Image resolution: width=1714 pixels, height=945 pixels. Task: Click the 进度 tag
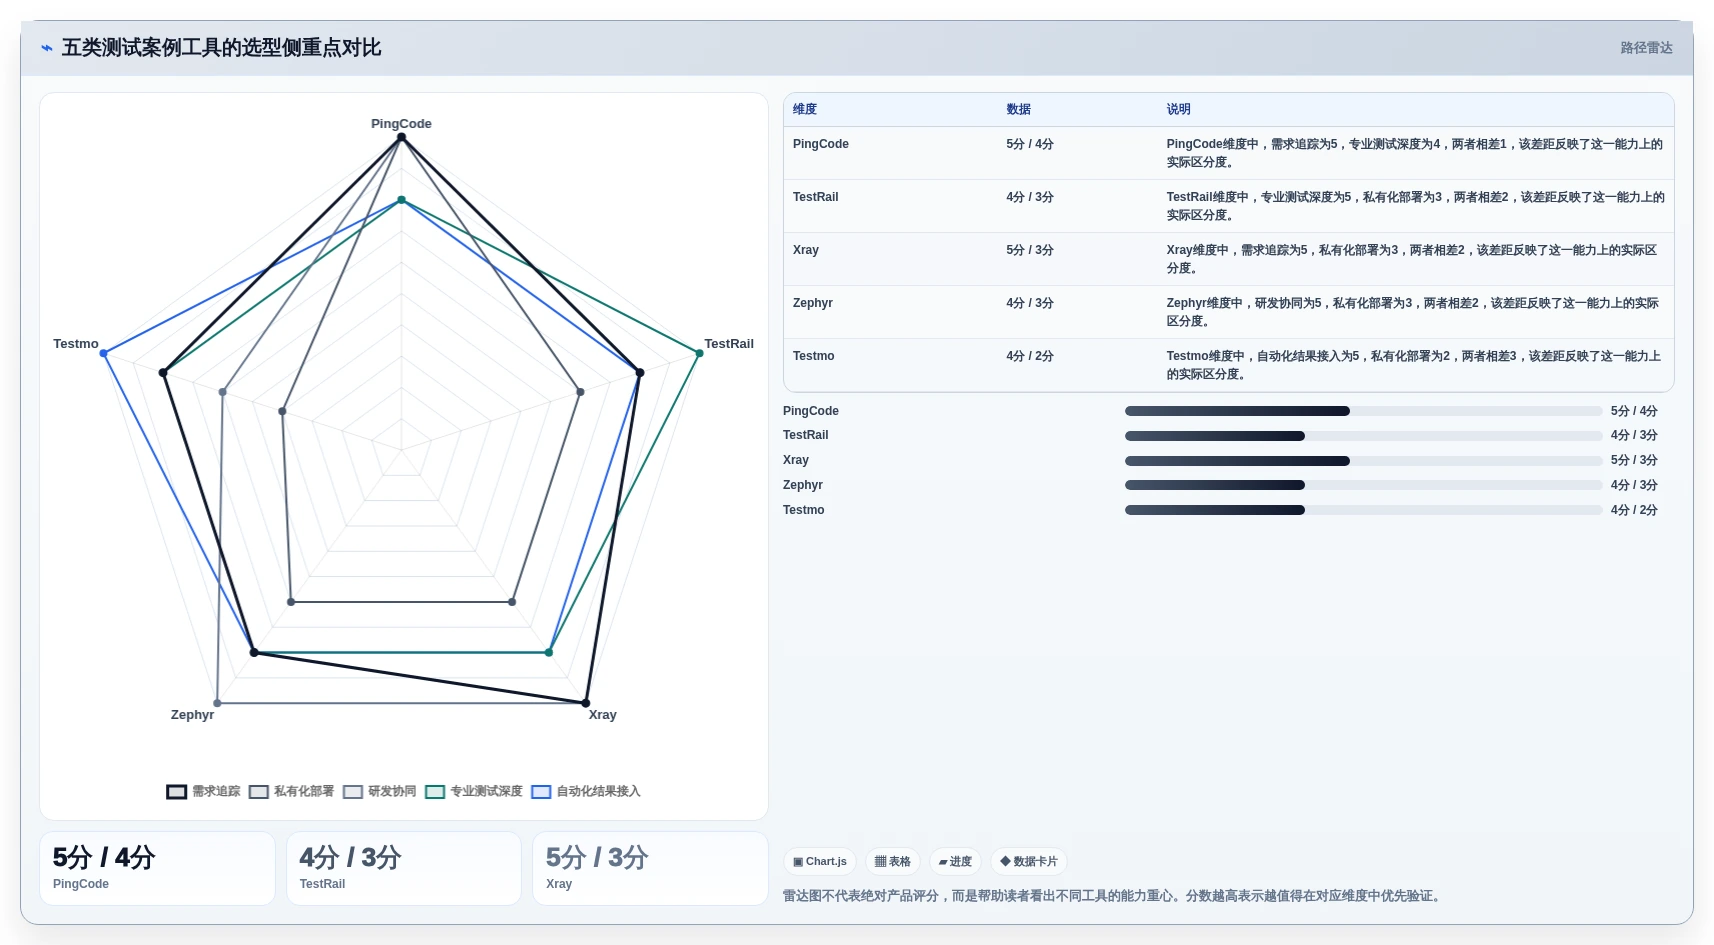click(955, 861)
